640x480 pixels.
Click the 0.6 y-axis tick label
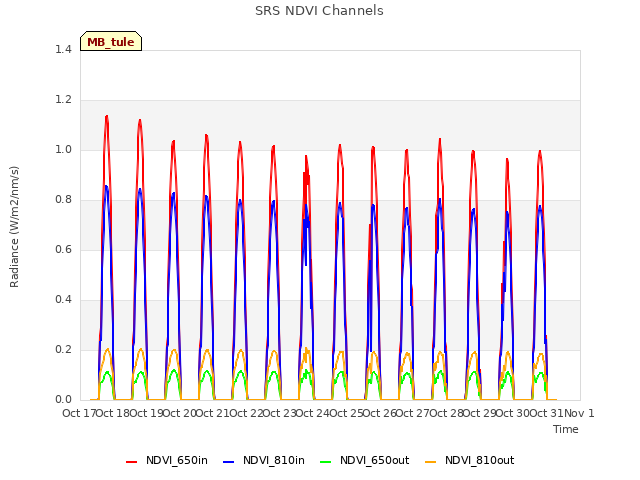pos(63,250)
